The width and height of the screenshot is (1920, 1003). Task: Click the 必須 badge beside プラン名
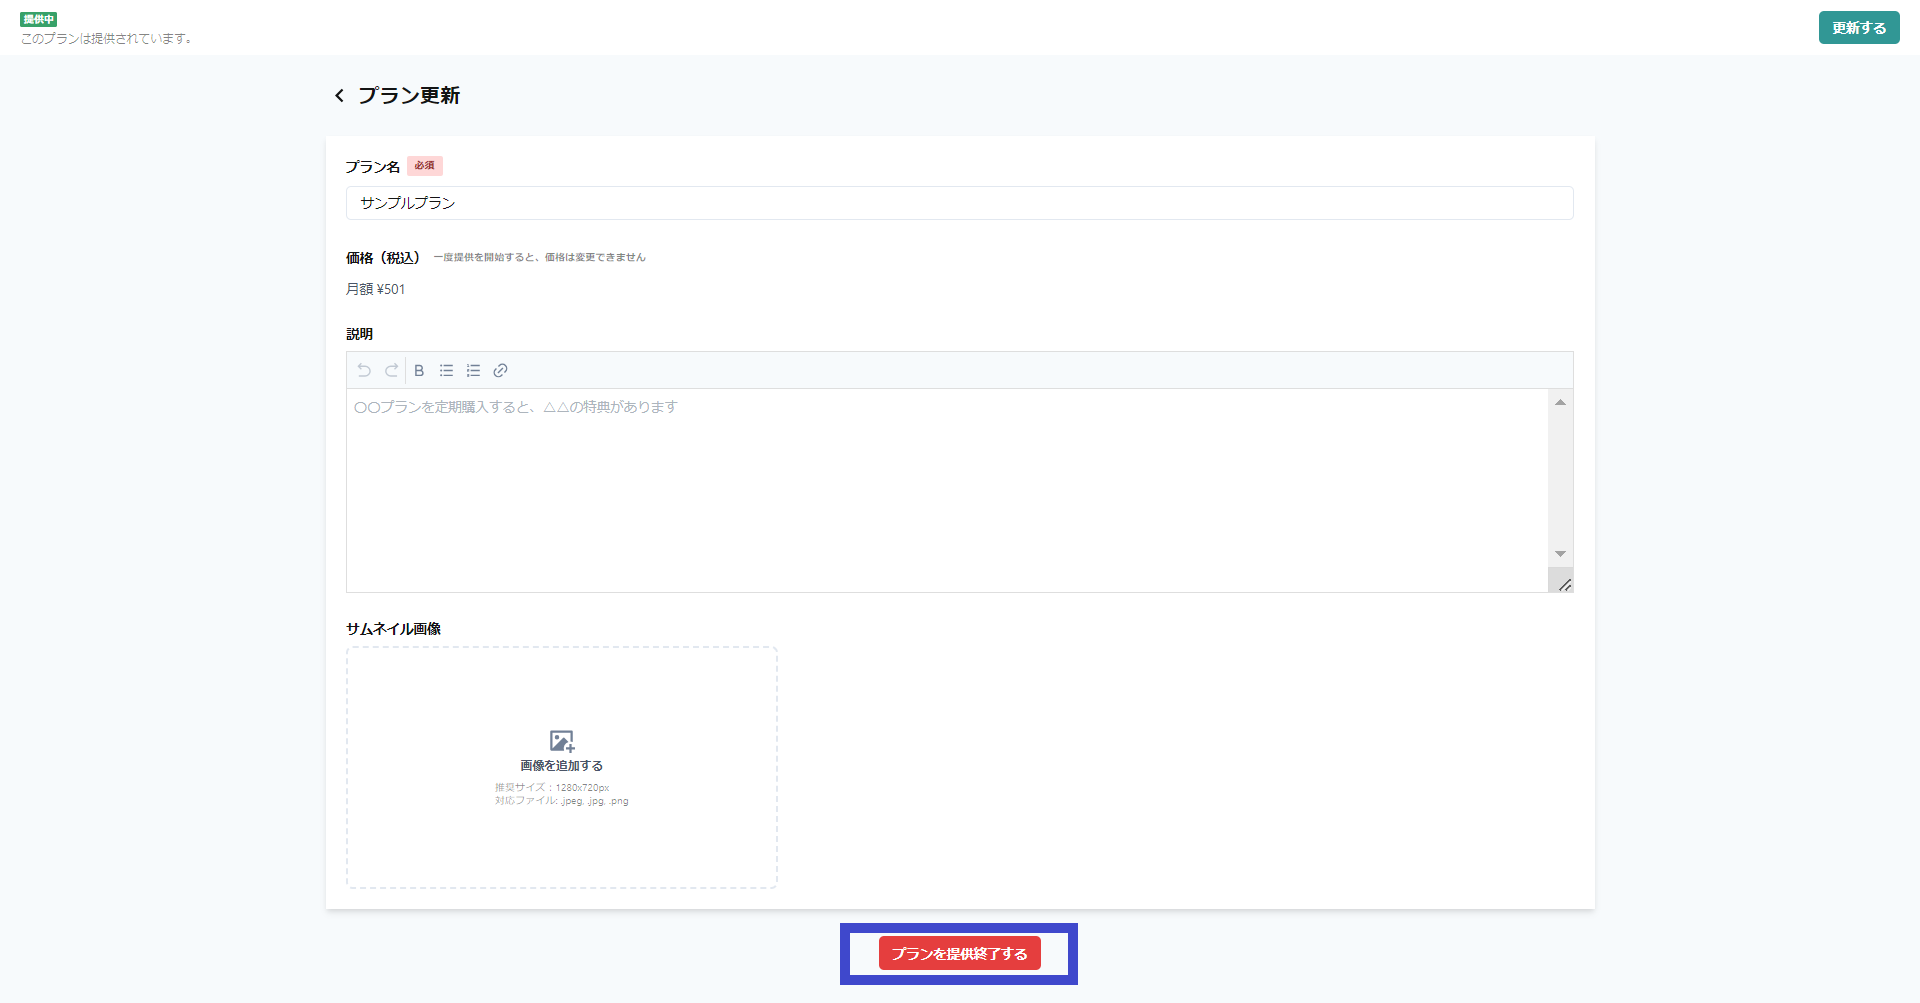pyautogui.click(x=424, y=165)
